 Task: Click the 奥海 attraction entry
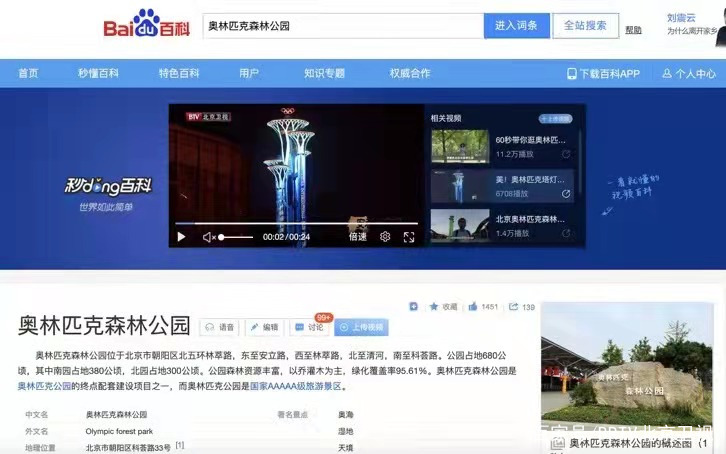[x=345, y=415]
